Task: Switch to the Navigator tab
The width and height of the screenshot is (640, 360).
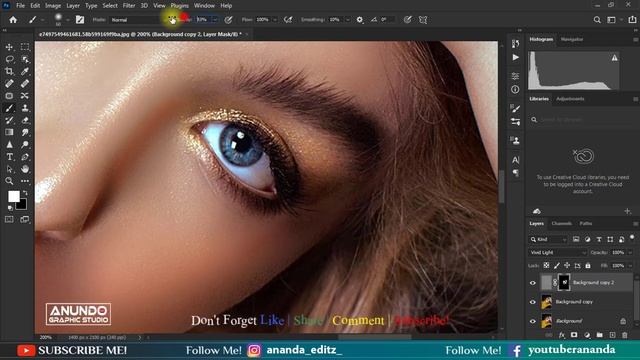Action: tap(571, 40)
